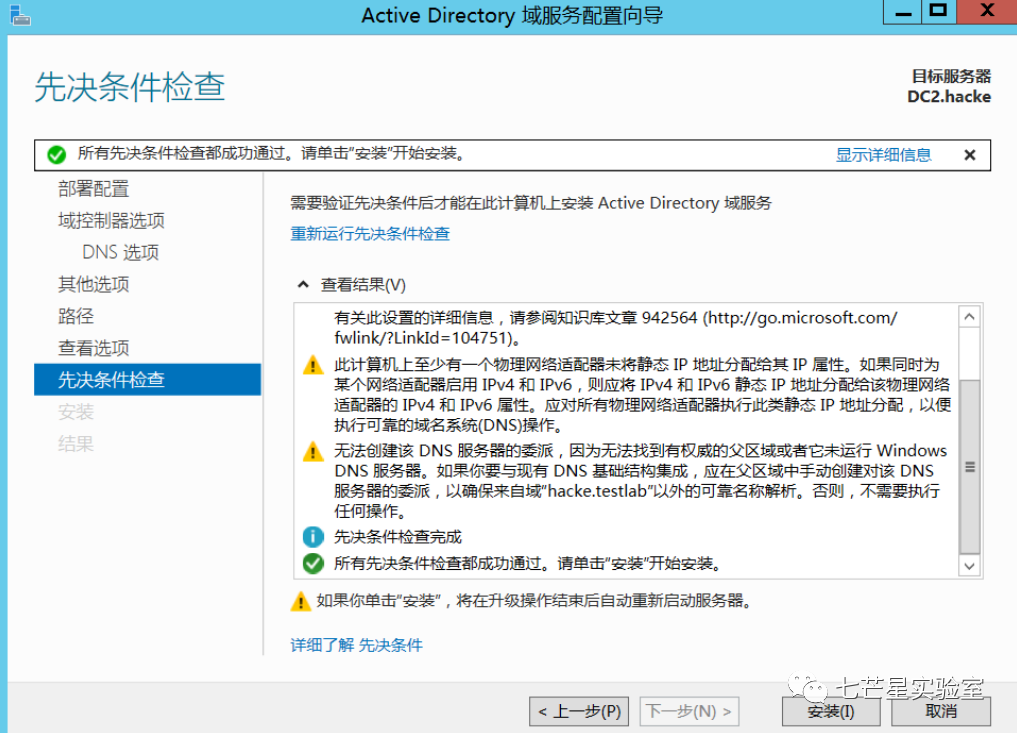1017x733 pixels.
Task: Click the 先决条件检查 page heading
Action: click(x=130, y=87)
